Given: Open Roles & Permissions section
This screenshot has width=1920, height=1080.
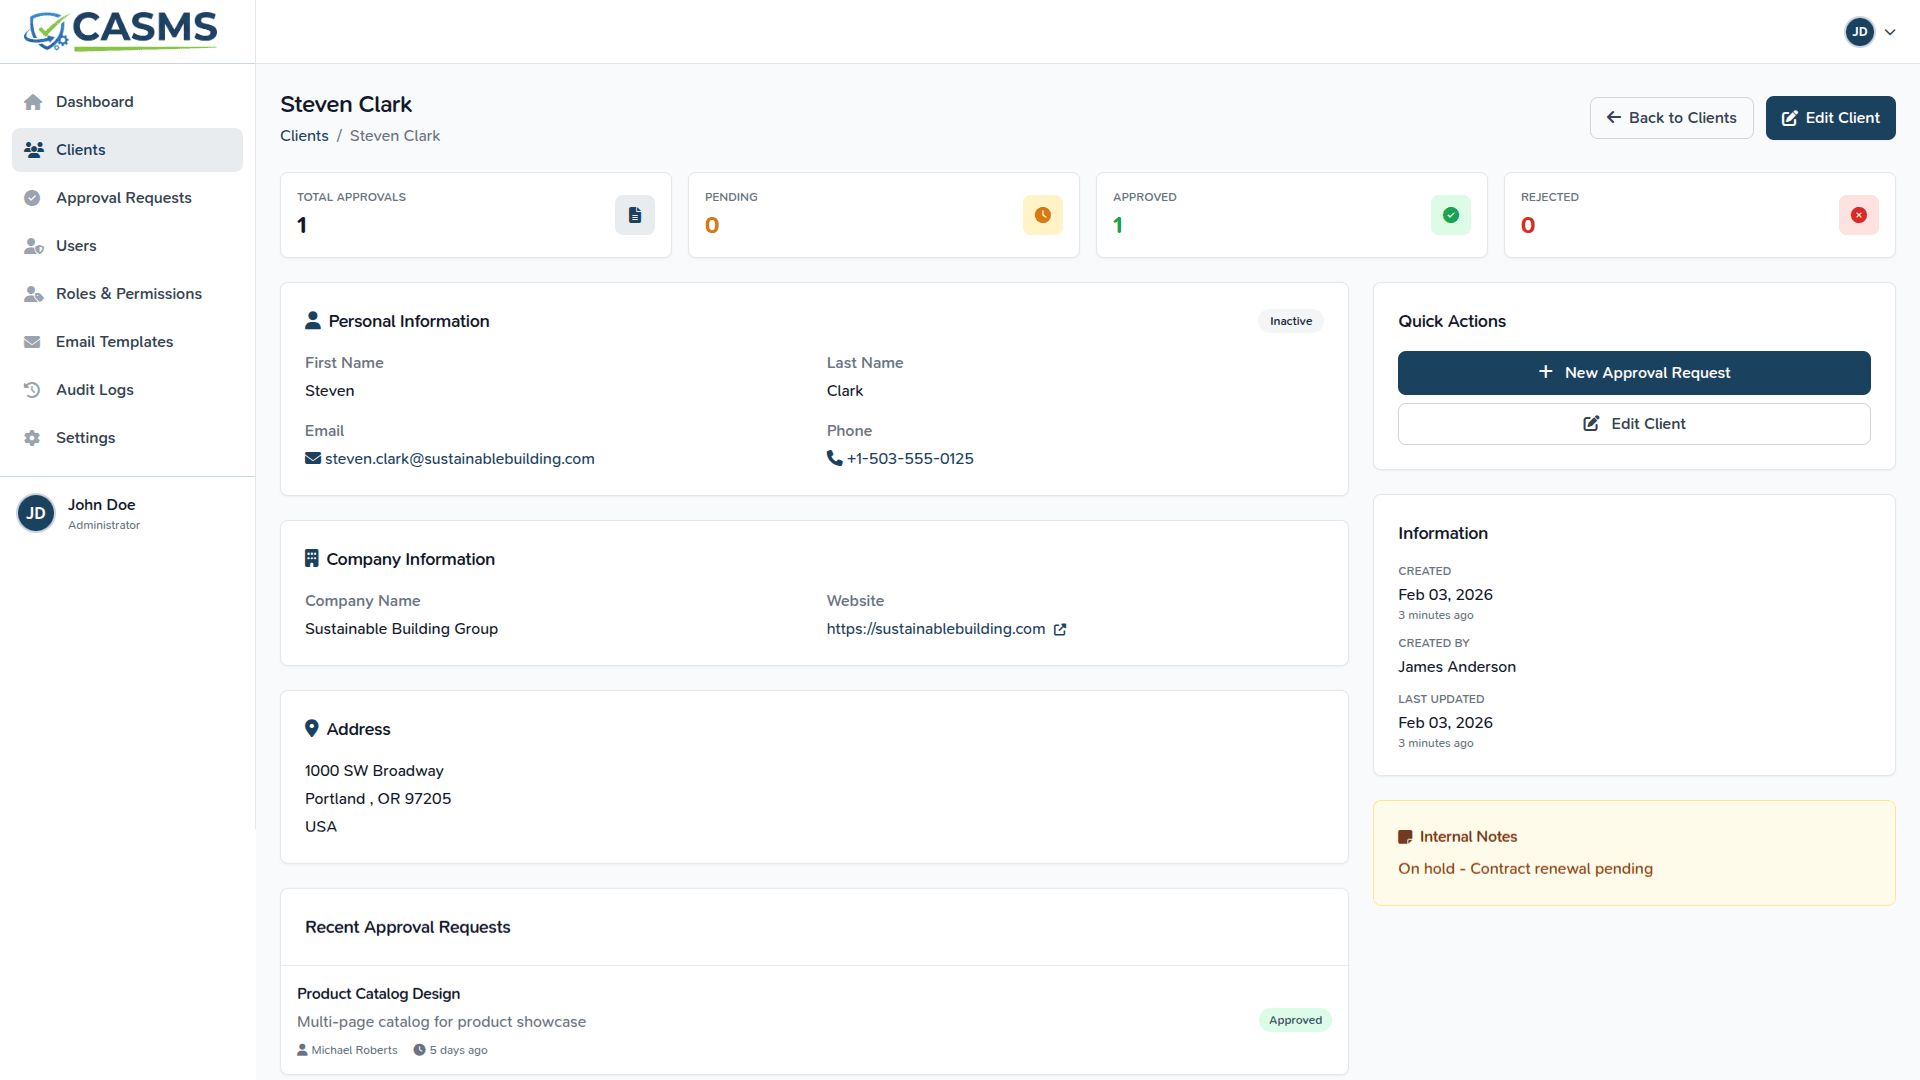Looking at the screenshot, I should pos(128,294).
